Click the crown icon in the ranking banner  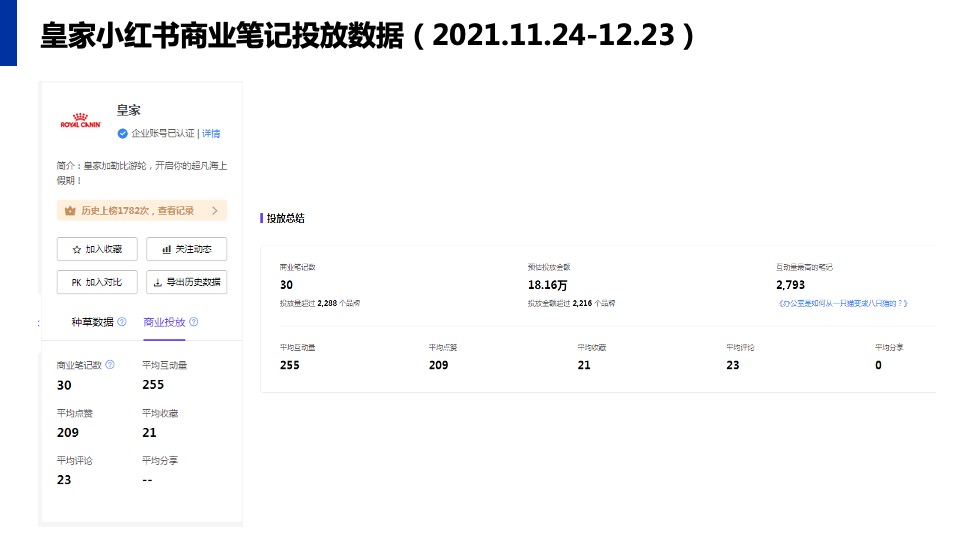click(70, 211)
